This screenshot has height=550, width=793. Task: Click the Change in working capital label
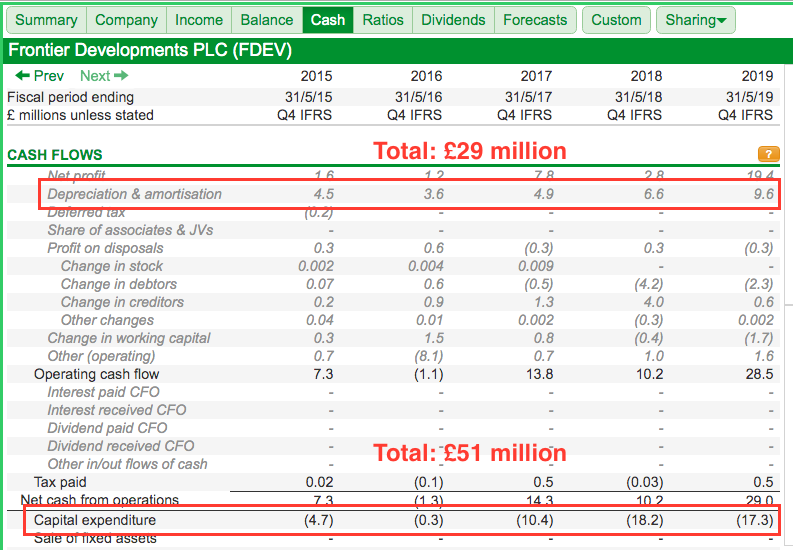click(129, 338)
